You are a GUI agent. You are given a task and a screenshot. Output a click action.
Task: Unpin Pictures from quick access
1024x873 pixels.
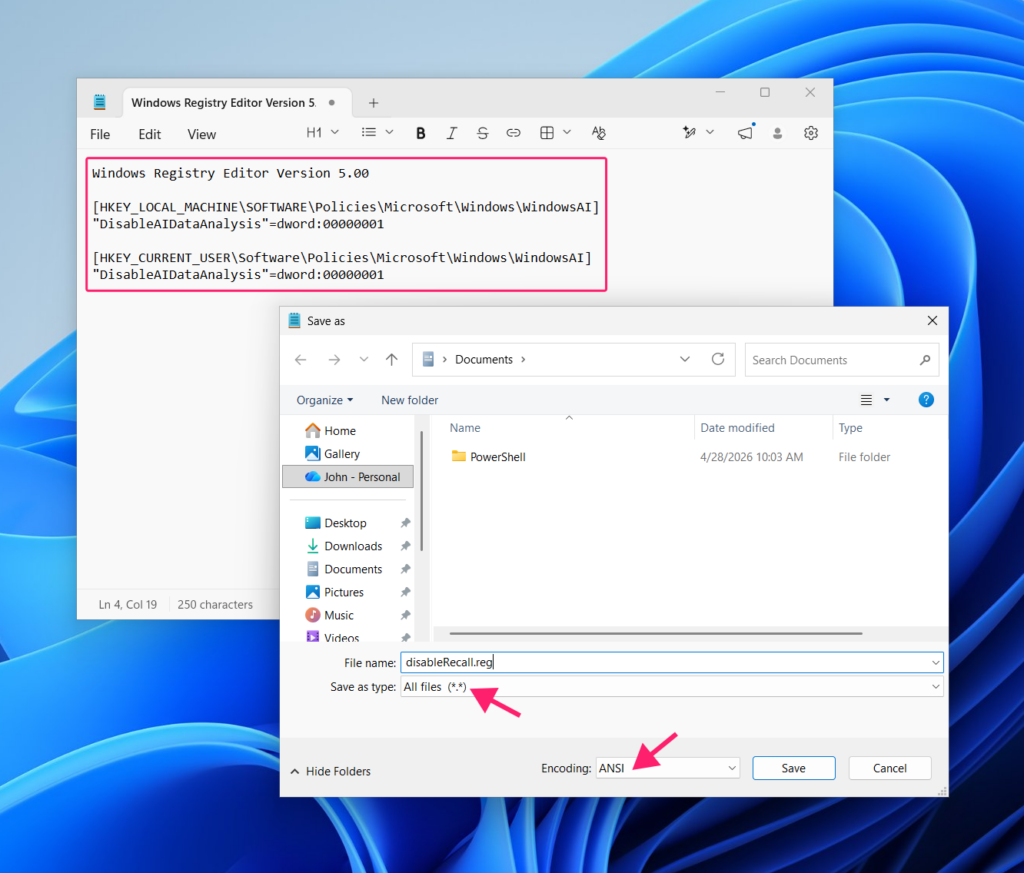[405, 592]
